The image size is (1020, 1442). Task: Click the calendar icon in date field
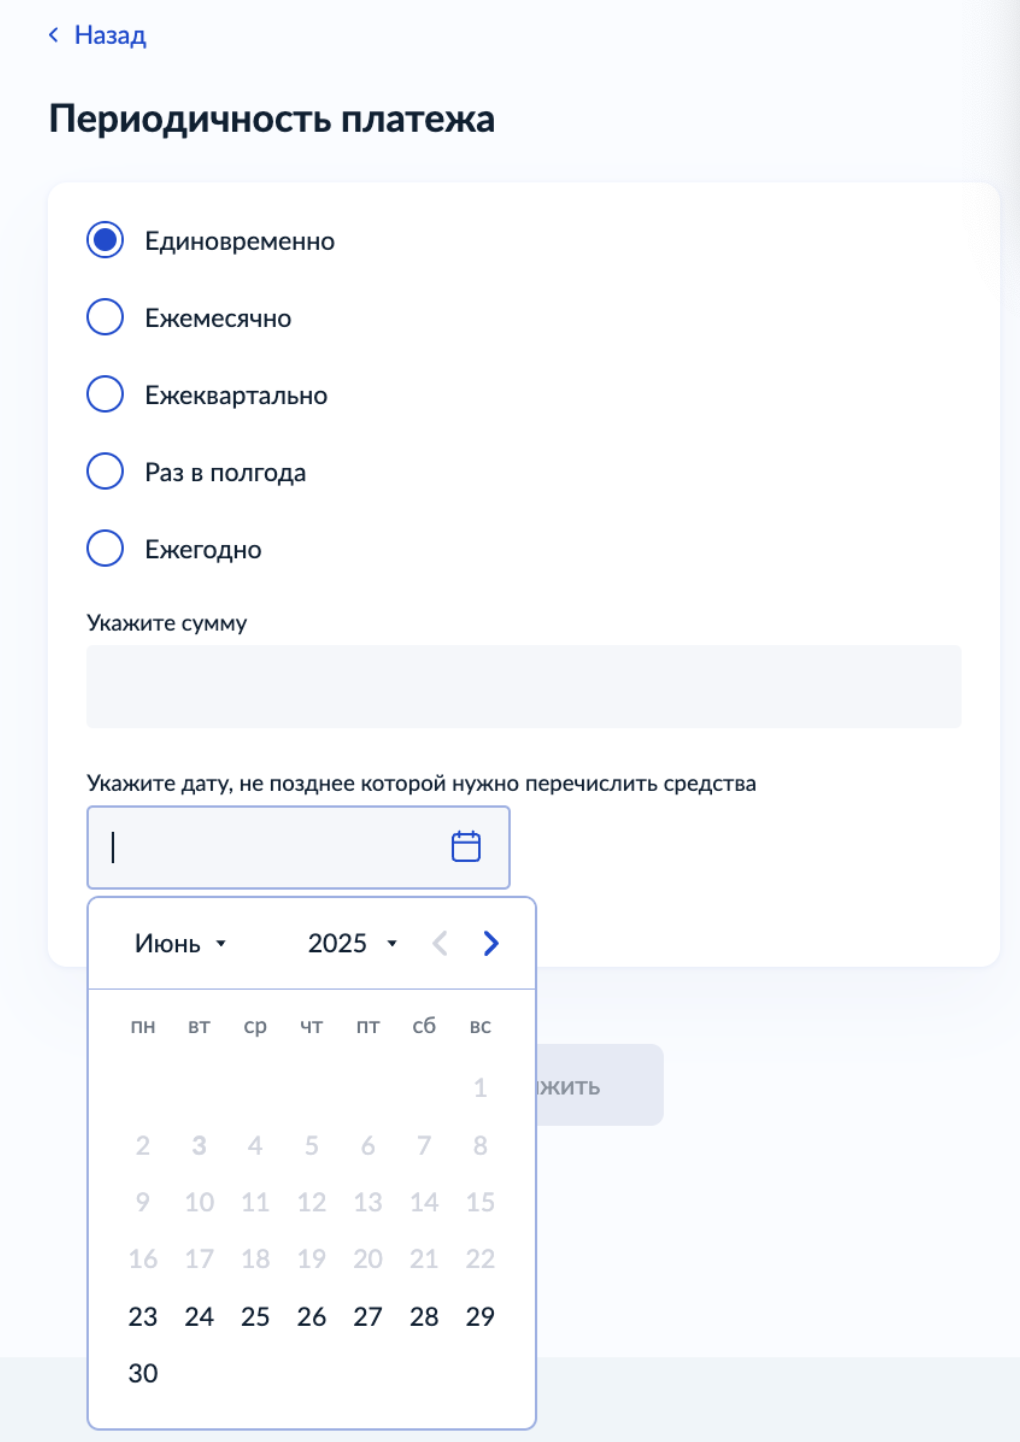click(466, 847)
